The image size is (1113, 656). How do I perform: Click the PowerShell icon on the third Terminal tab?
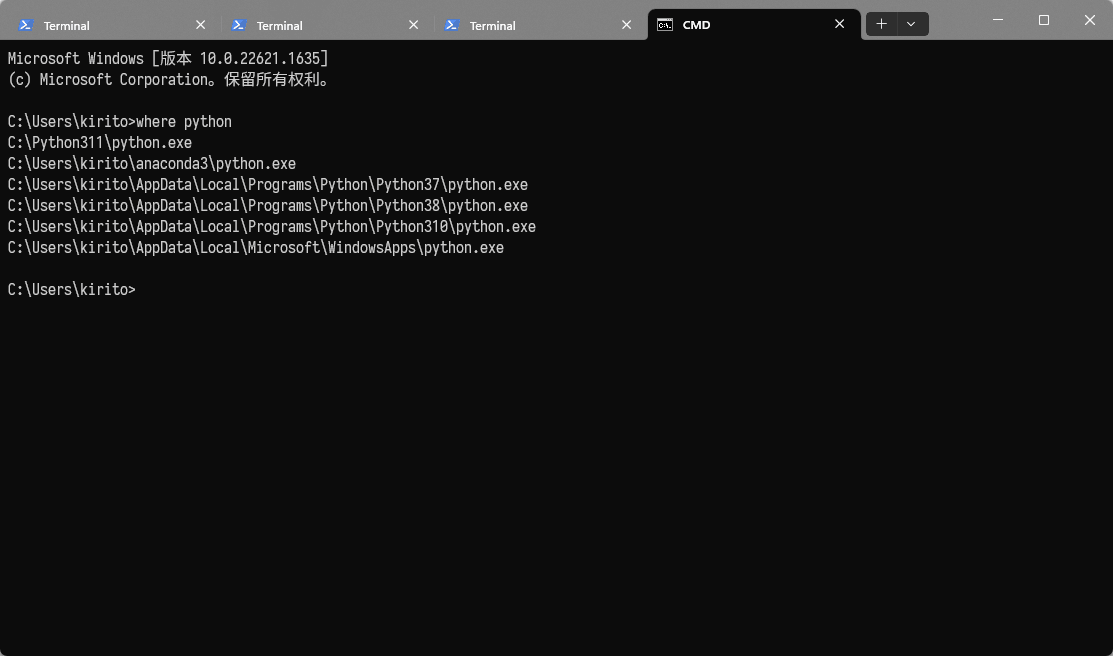click(452, 25)
